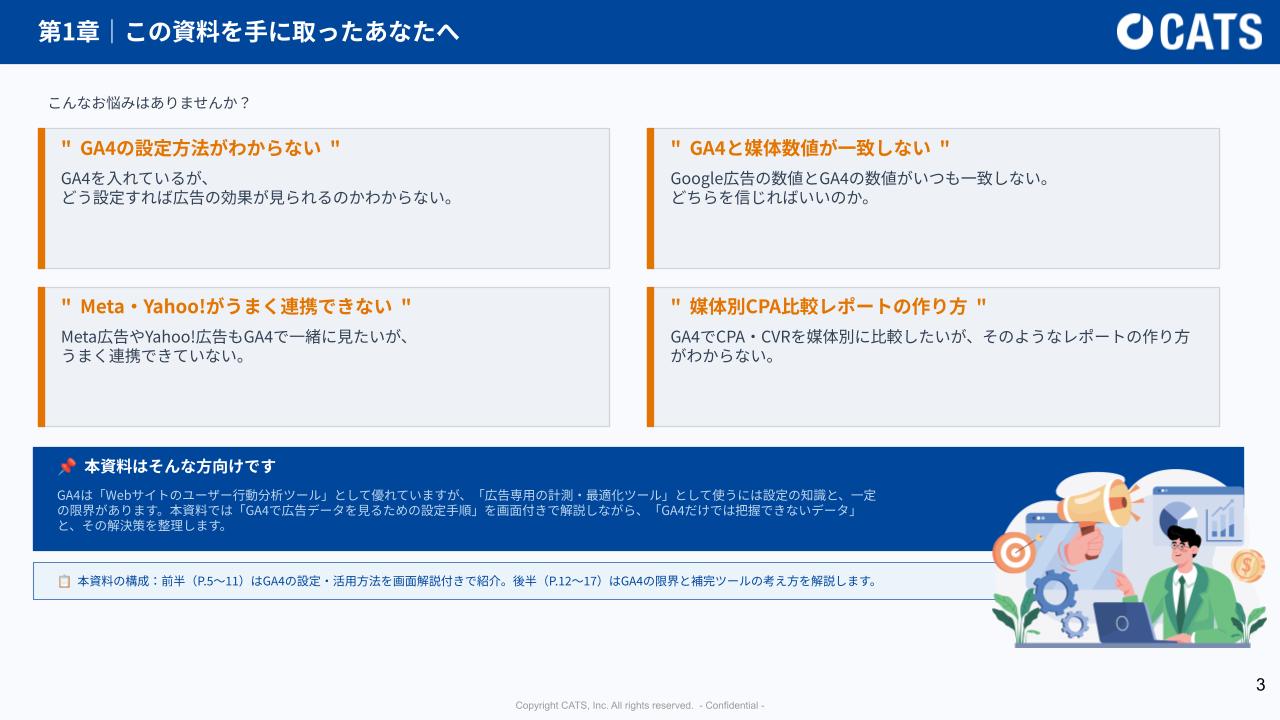Click text どちらを信じればいいのか。
Viewport: 1280px width, 720px height.
pyautogui.click(x=770, y=198)
